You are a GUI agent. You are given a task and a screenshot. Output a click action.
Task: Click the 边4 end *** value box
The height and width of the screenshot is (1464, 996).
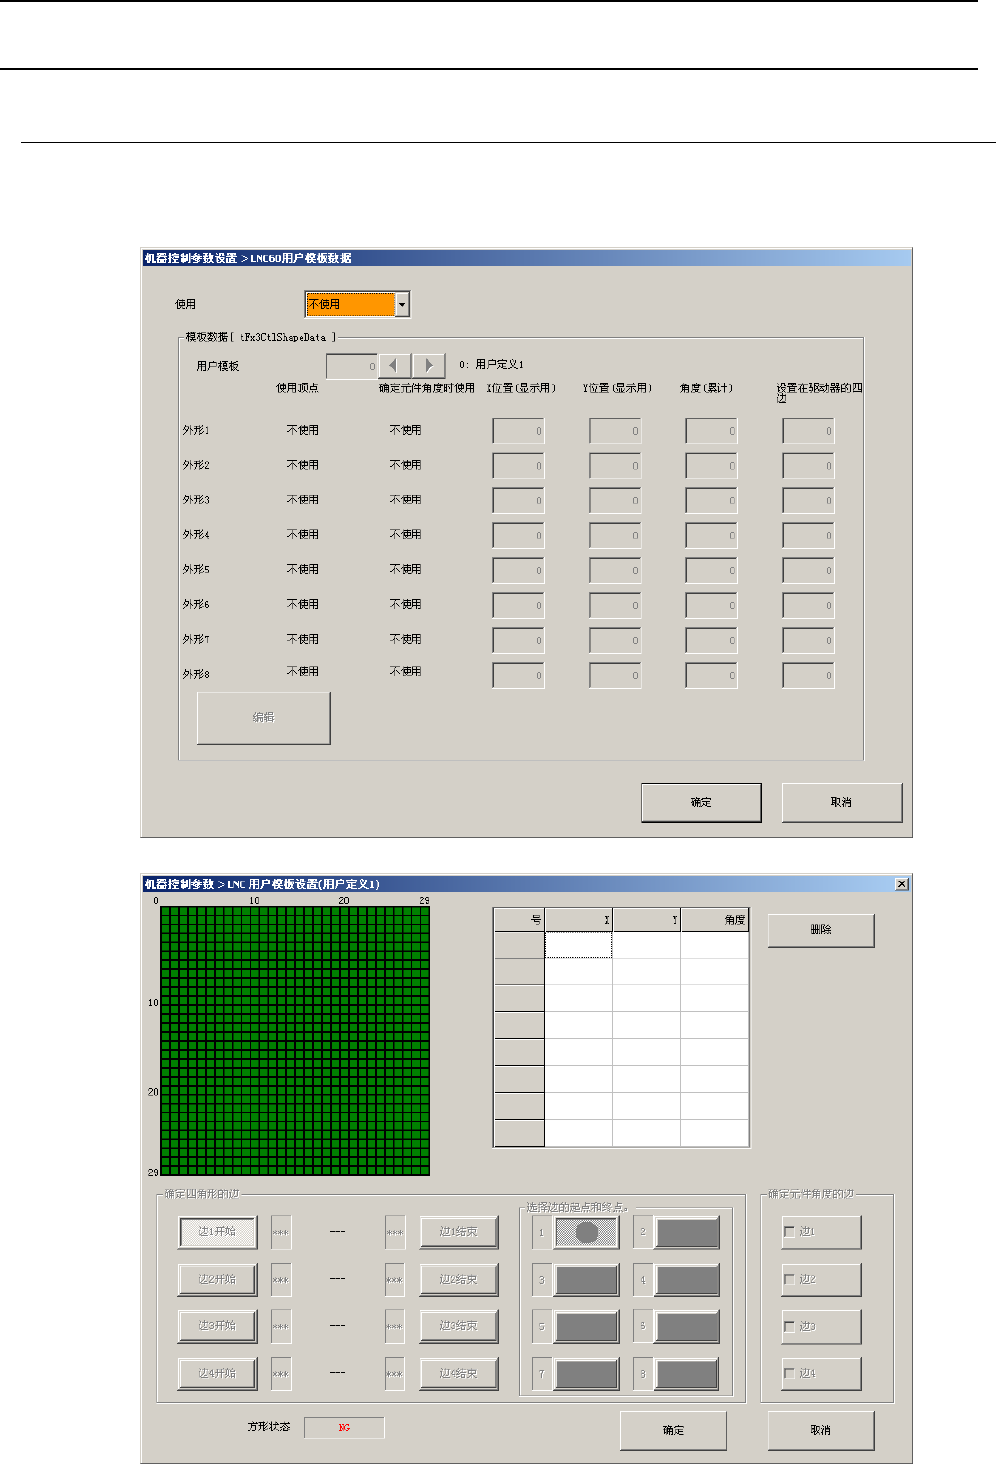395,1373
